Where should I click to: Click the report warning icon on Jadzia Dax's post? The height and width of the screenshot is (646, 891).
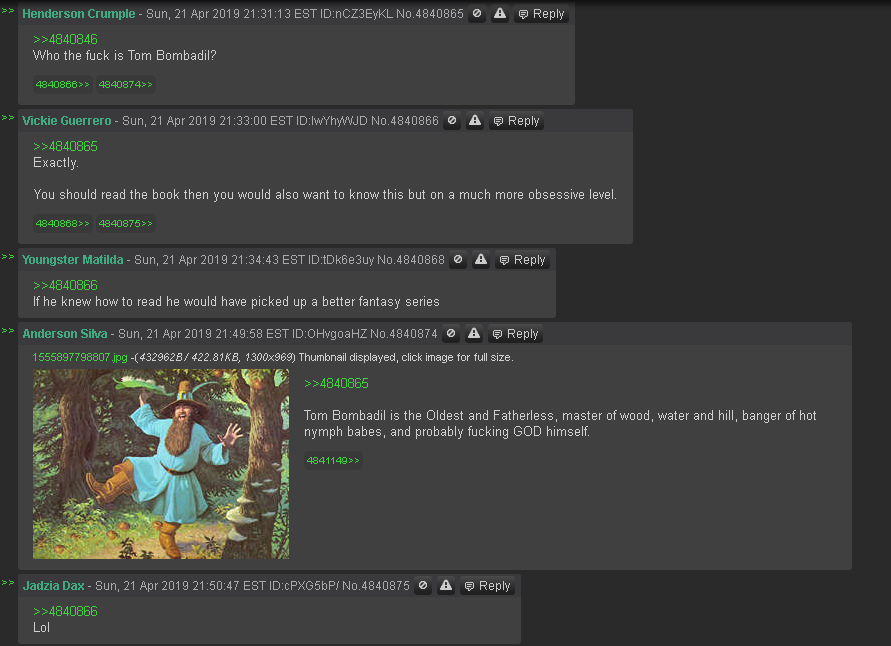[446, 586]
